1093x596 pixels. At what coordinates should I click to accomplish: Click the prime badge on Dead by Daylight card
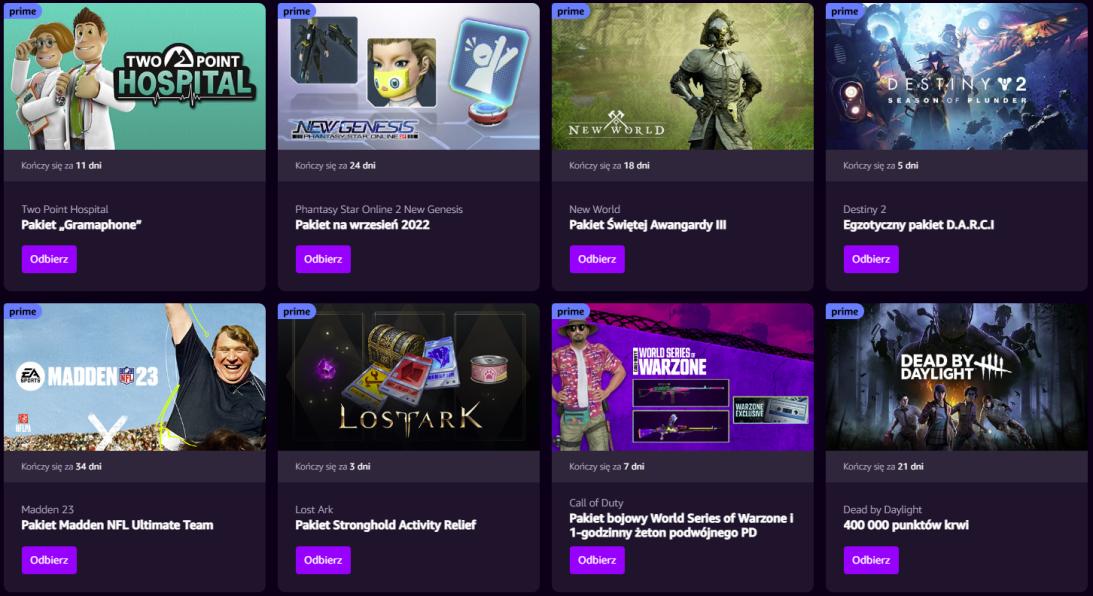tap(844, 312)
